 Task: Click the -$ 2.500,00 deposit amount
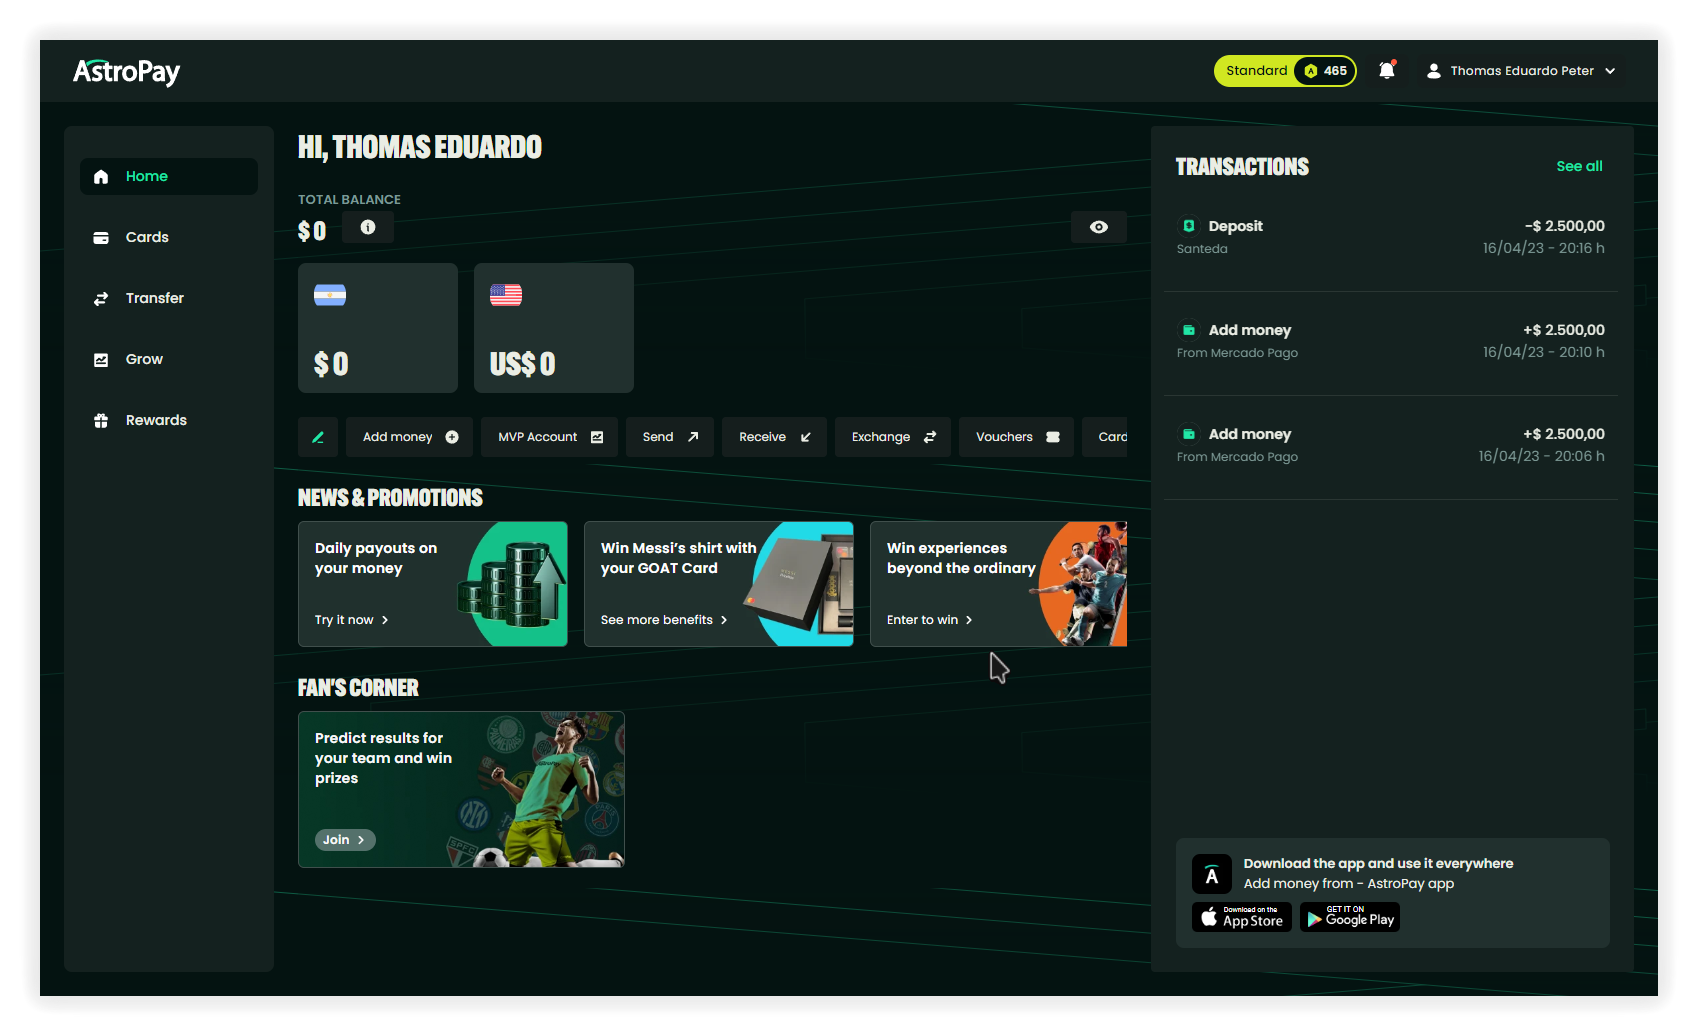pos(1565,226)
